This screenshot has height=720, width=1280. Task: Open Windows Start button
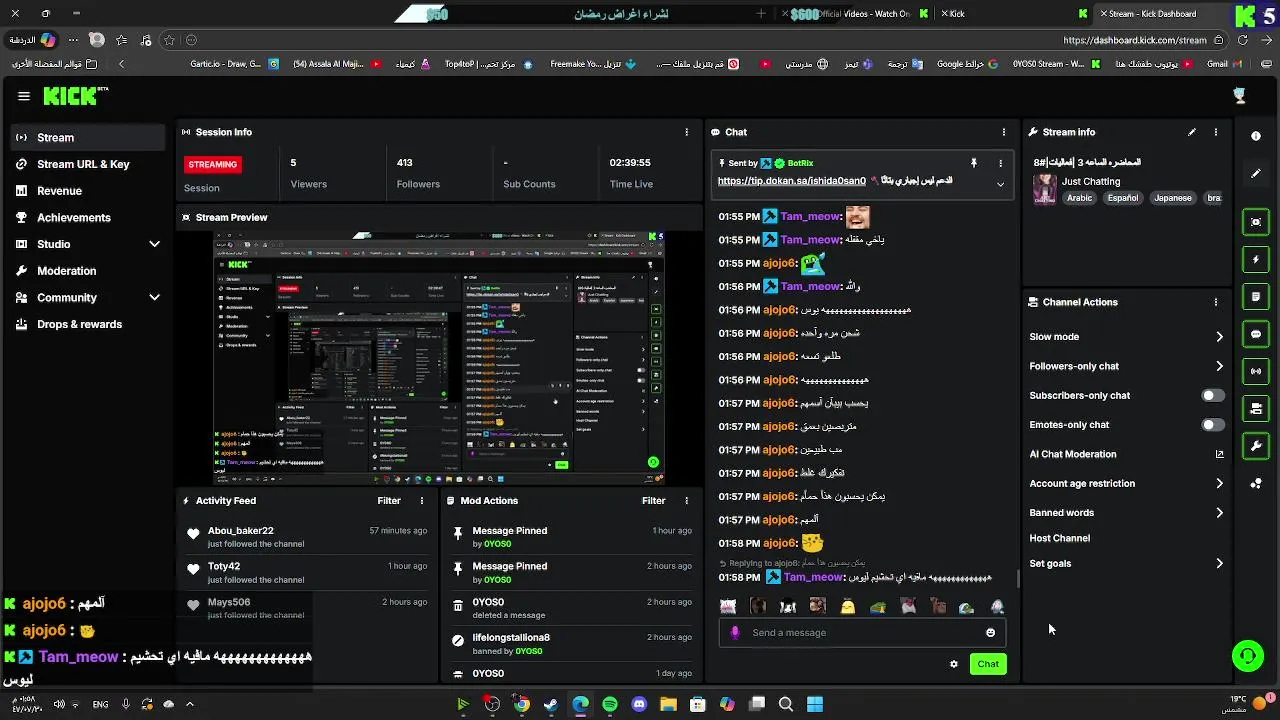[815, 704]
